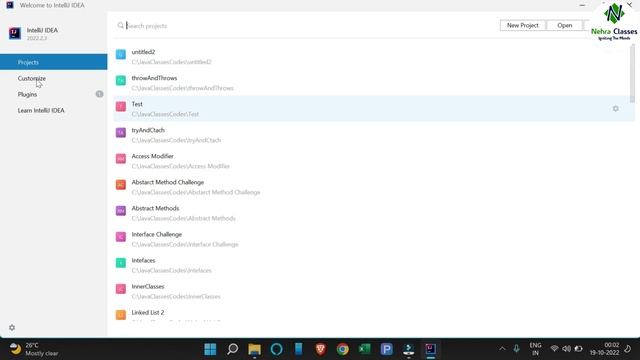The width and height of the screenshot is (640, 360).
Task: Click the search magnifier icon
Action: [120, 25]
